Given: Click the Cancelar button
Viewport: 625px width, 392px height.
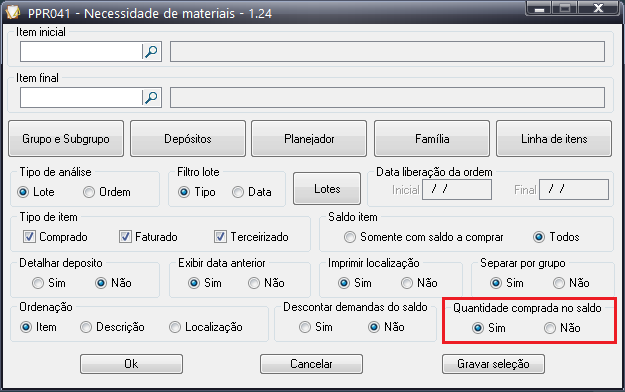Looking at the screenshot, I should [311, 364].
